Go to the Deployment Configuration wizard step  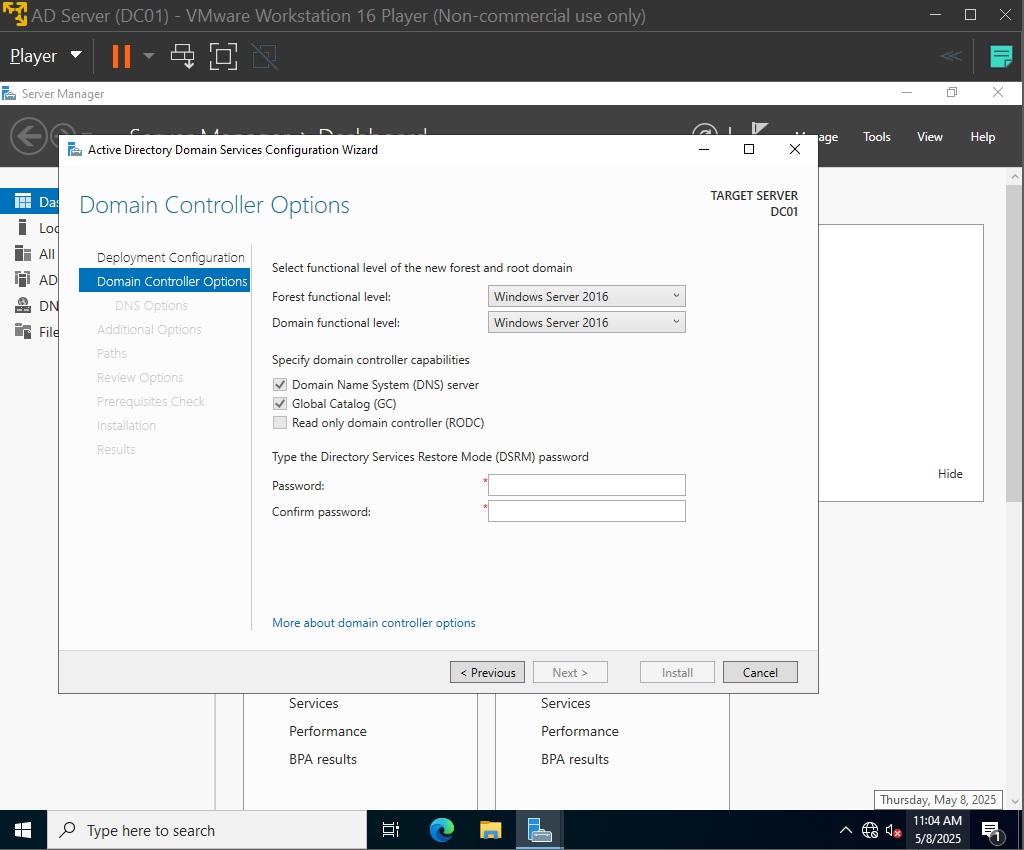tap(170, 258)
